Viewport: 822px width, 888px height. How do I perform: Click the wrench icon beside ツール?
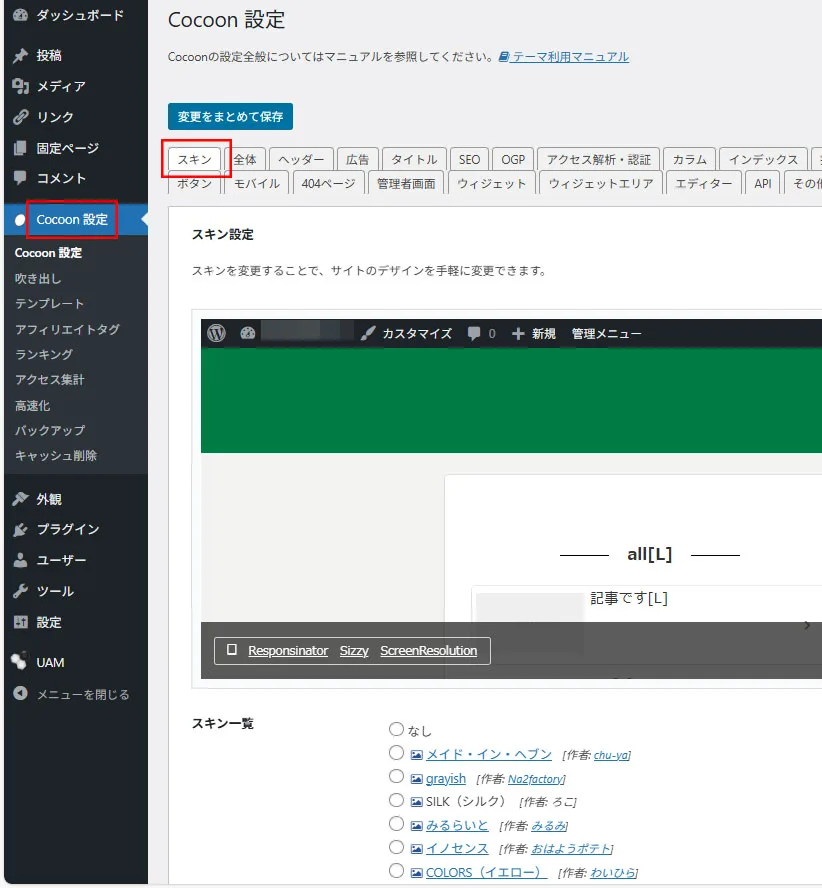[x=21, y=592]
